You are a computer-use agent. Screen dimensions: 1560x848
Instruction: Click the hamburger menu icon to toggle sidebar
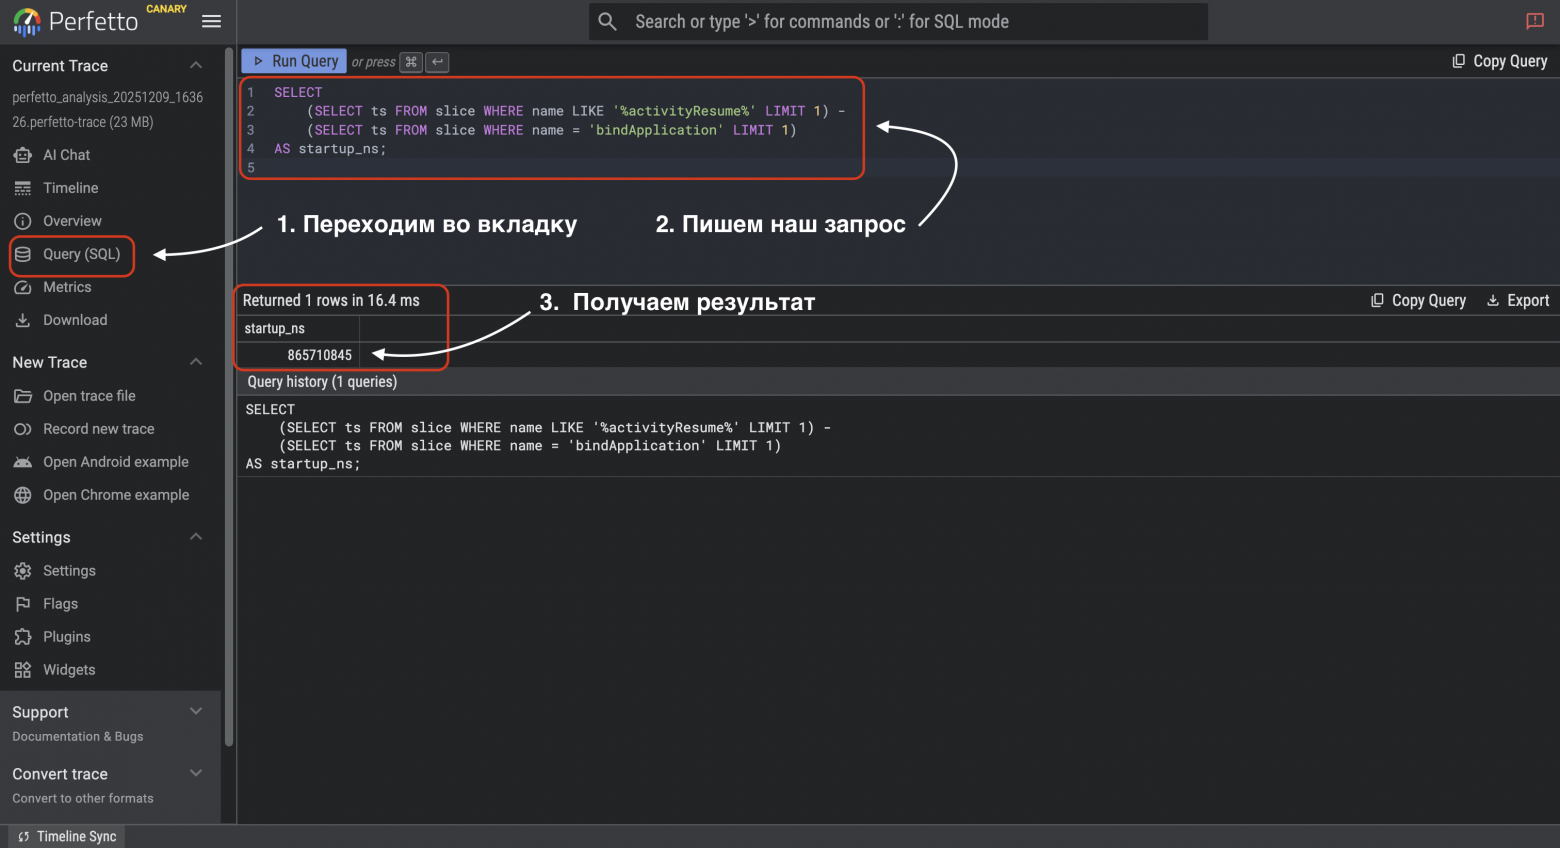click(211, 21)
